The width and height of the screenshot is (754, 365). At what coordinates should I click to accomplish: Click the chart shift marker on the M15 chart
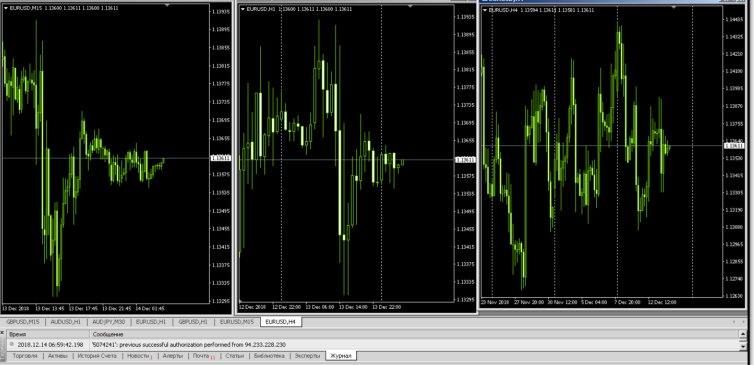[166, 4]
